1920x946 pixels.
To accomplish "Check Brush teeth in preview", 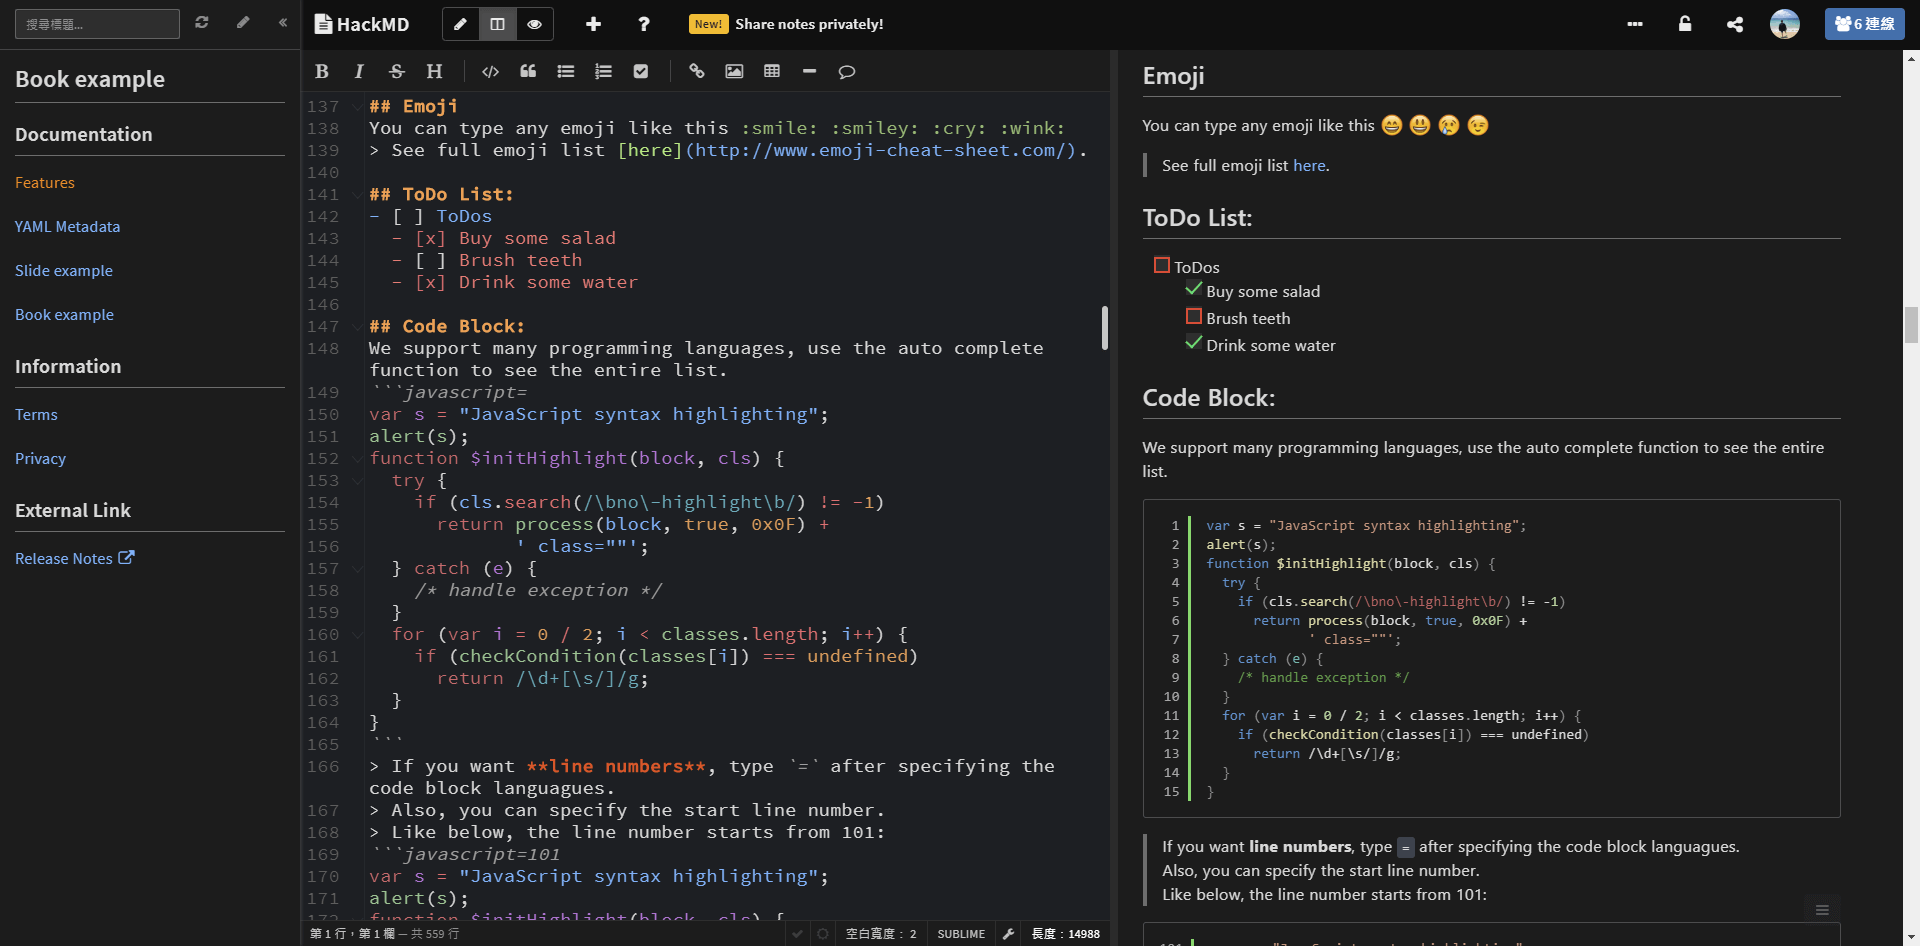I will (x=1193, y=316).
